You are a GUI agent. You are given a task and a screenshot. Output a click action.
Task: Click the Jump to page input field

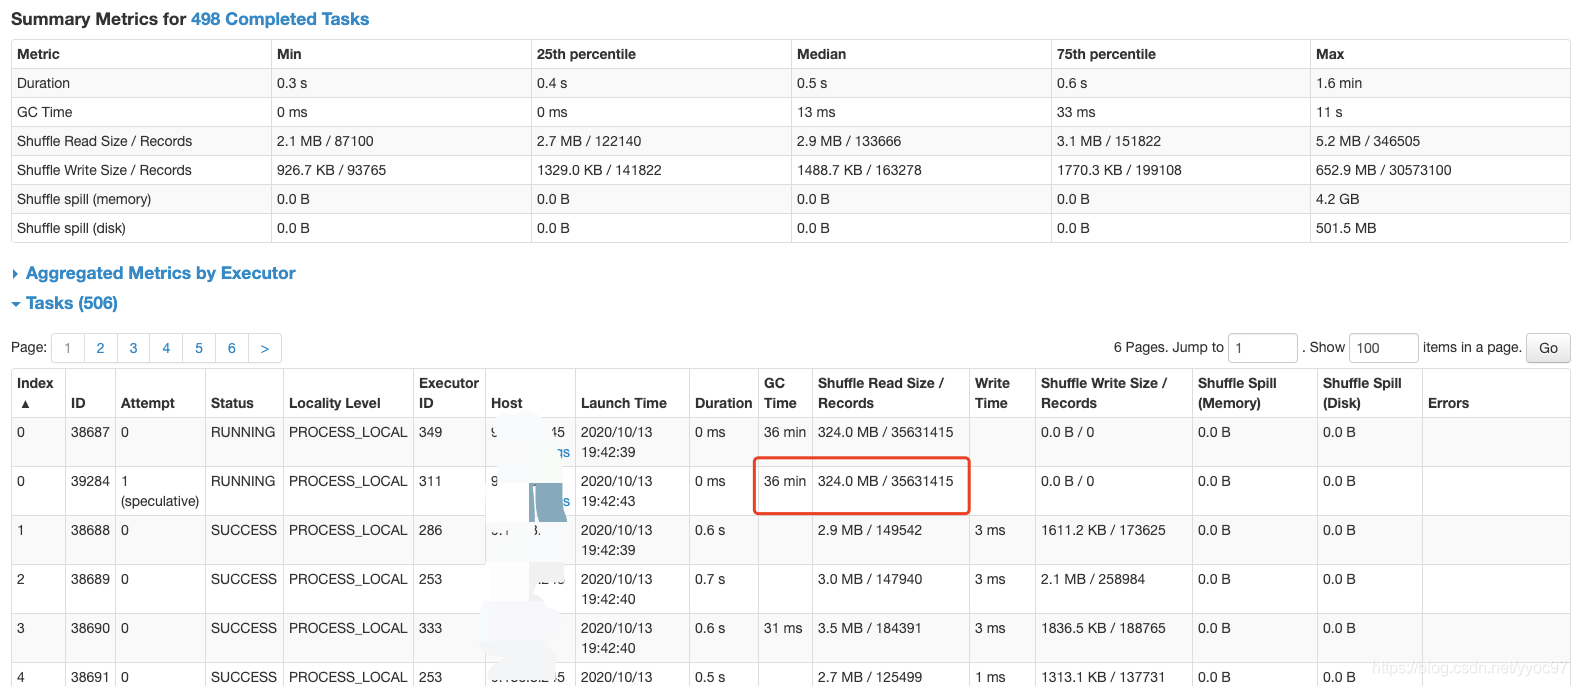pos(1262,348)
